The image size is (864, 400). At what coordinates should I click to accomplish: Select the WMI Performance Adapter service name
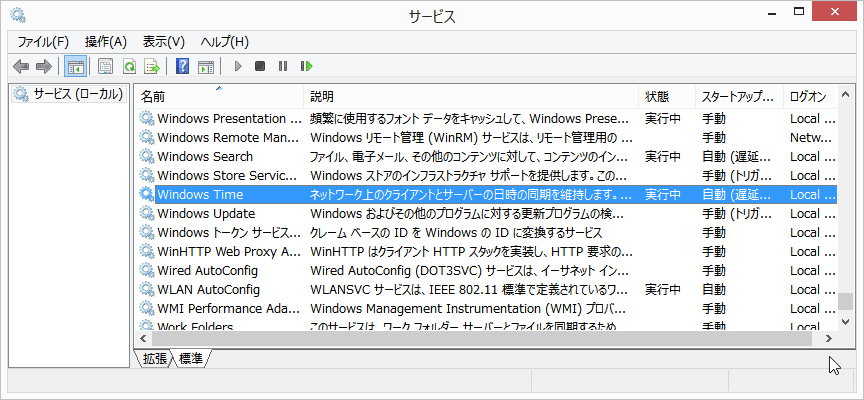pos(229,309)
